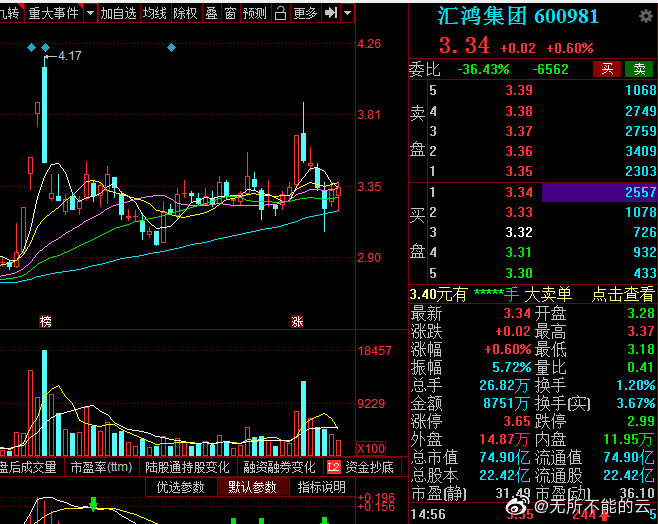Expand the dropdown beside 重大事件
The image size is (658, 524).
[x=90, y=13]
